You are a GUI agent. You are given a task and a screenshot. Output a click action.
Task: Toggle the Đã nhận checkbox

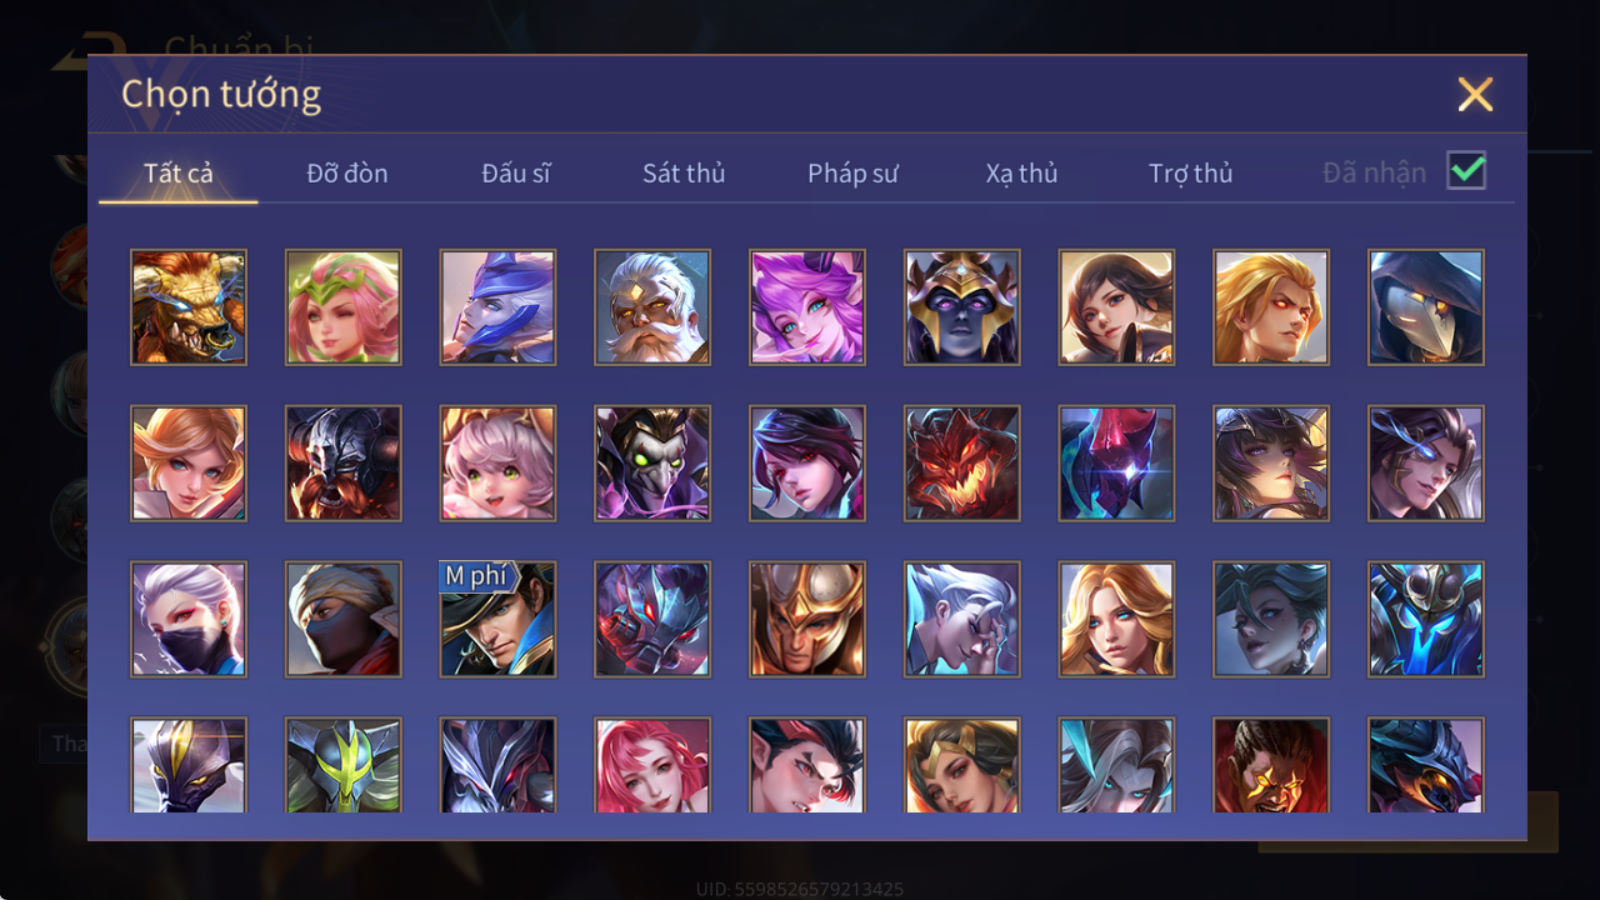click(x=1467, y=171)
